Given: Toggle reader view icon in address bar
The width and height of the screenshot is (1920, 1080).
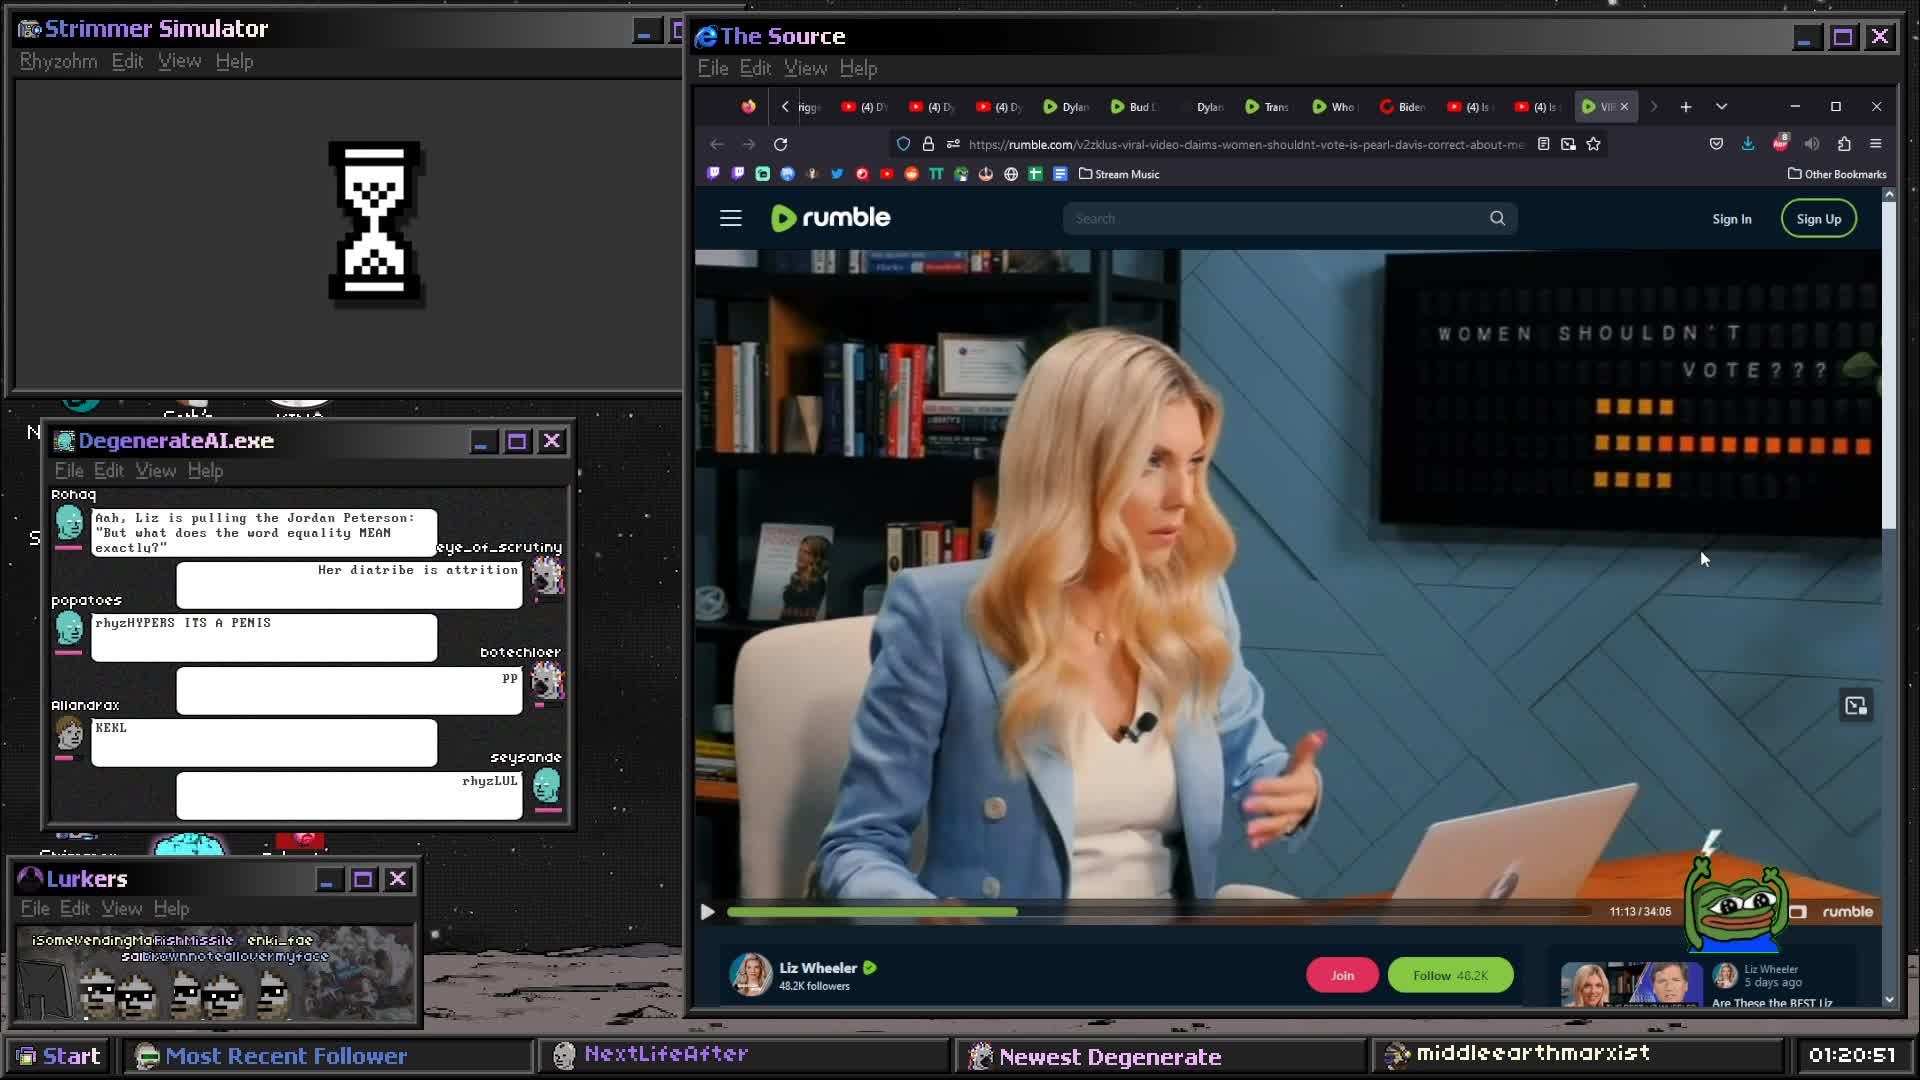Looking at the screenshot, I should 1543,144.
